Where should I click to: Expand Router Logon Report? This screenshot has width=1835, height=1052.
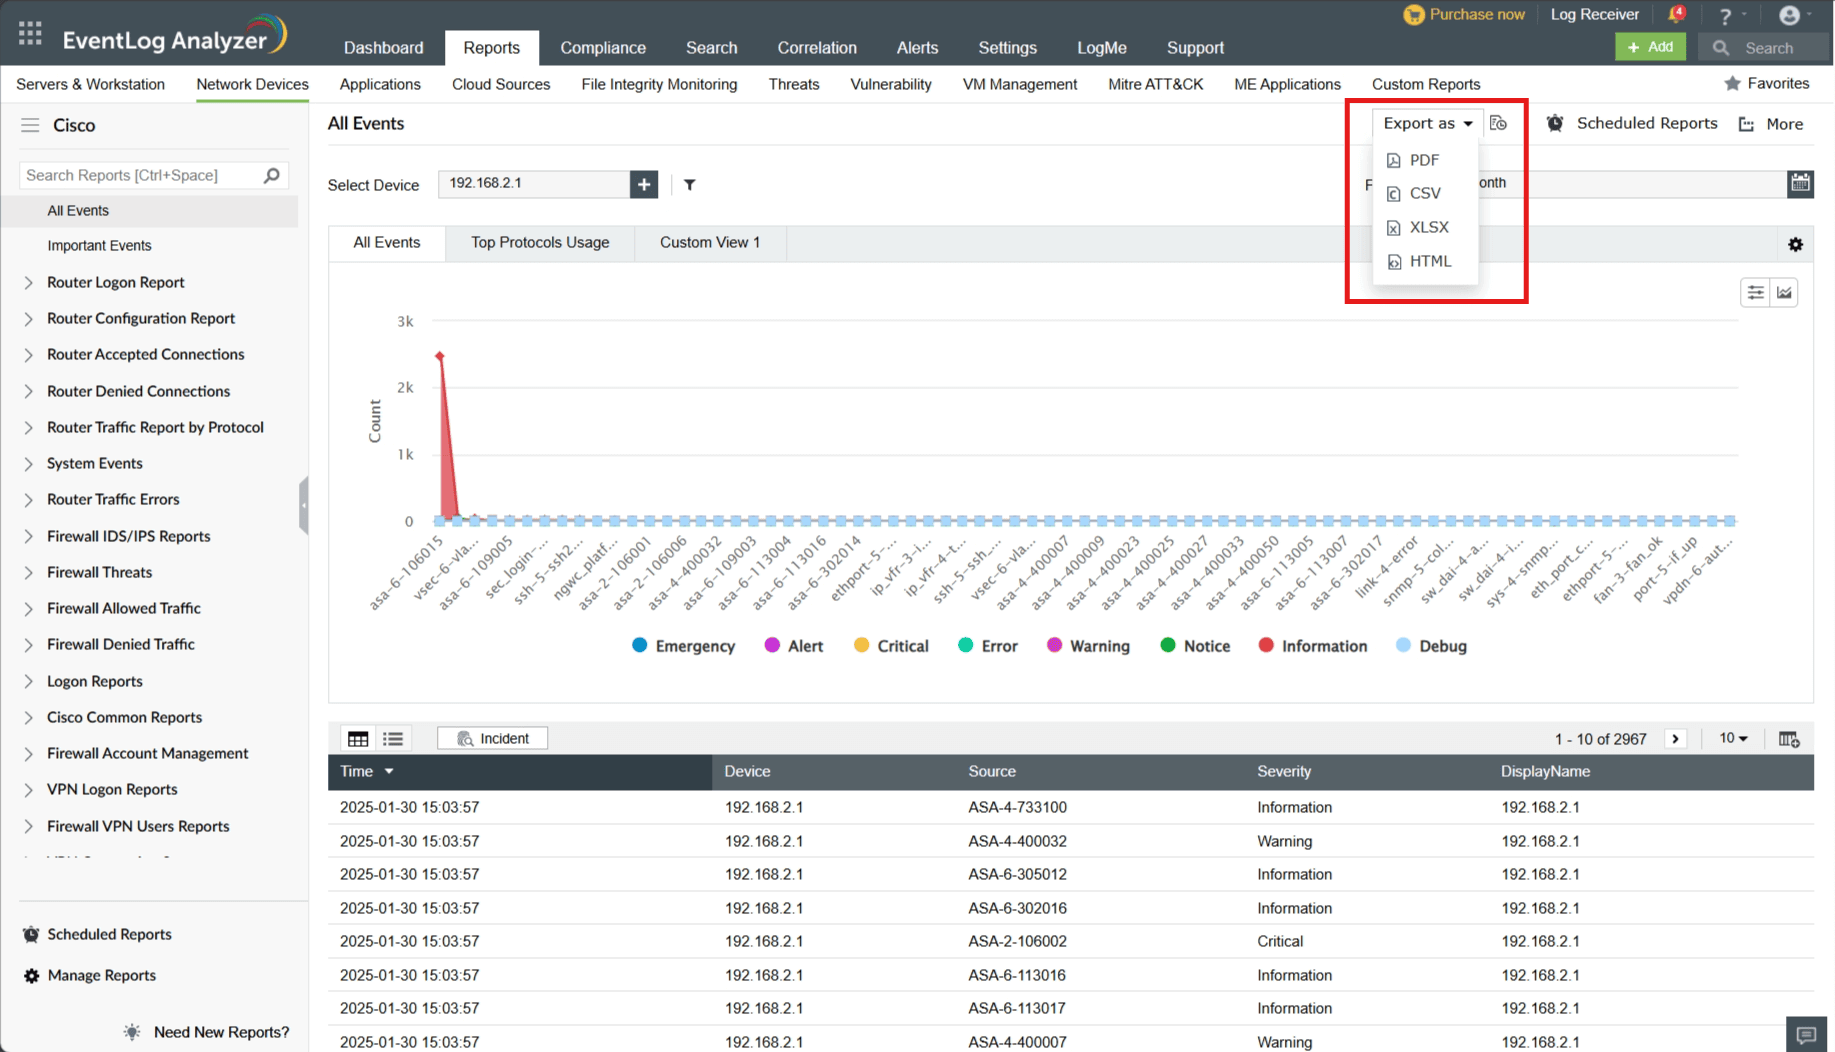[28, 283]
